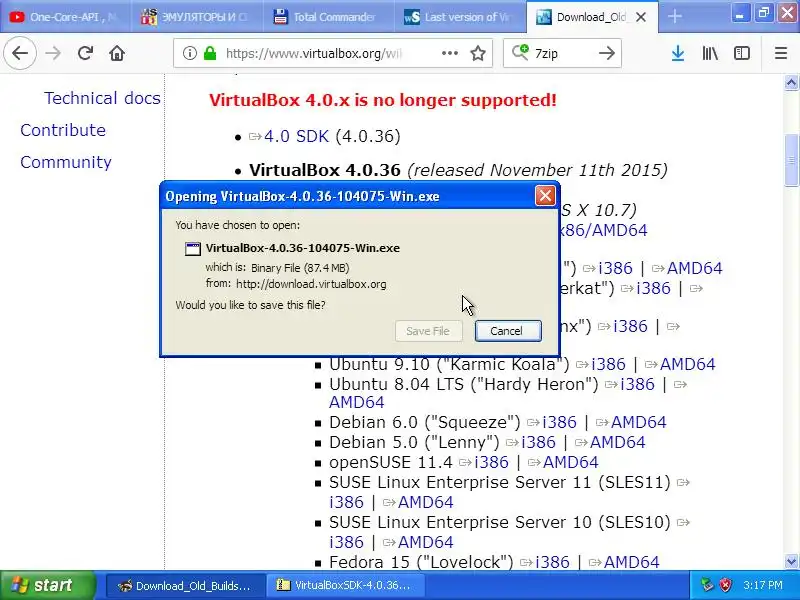Click AMD64 link for Debian 6.0 Squeeze
The image size is (800, 600).
click(638, 422)
